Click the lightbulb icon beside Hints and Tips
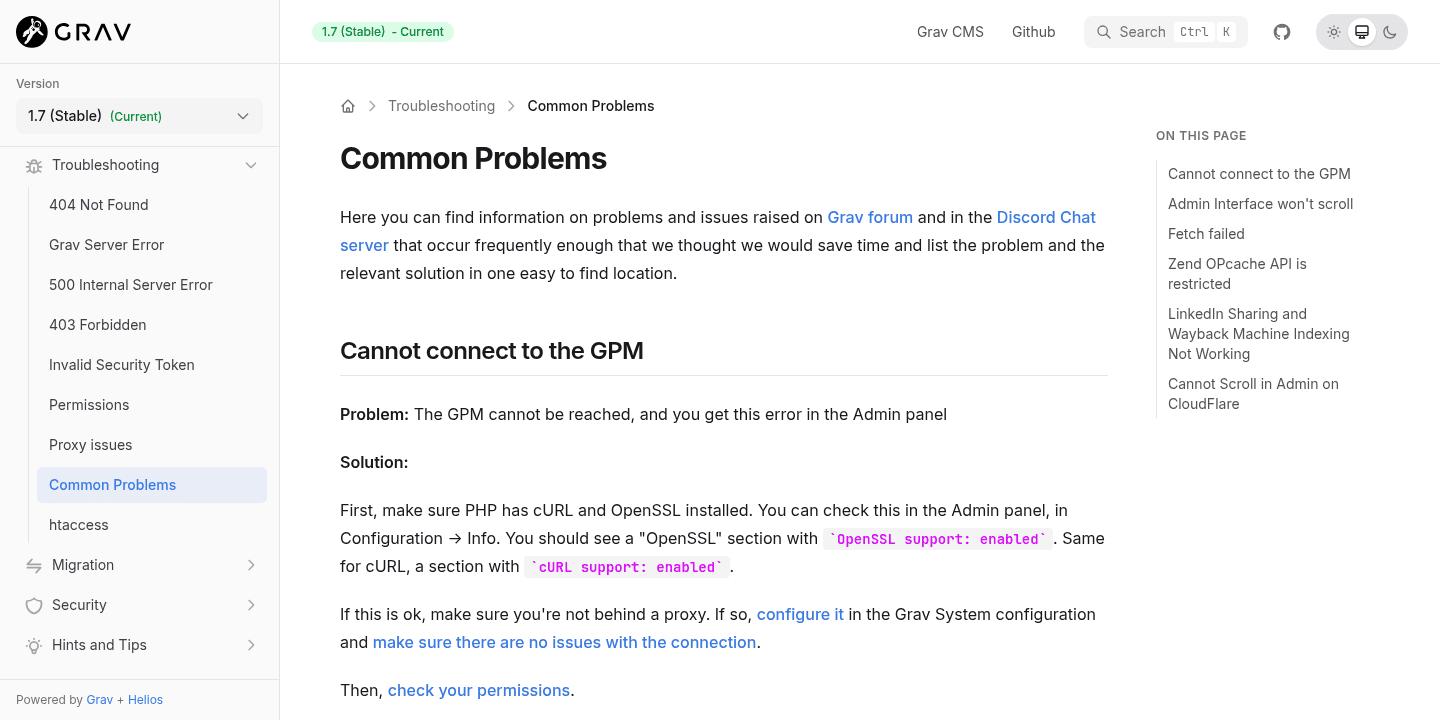The image size is (1440, 720). tap(32, 645)
